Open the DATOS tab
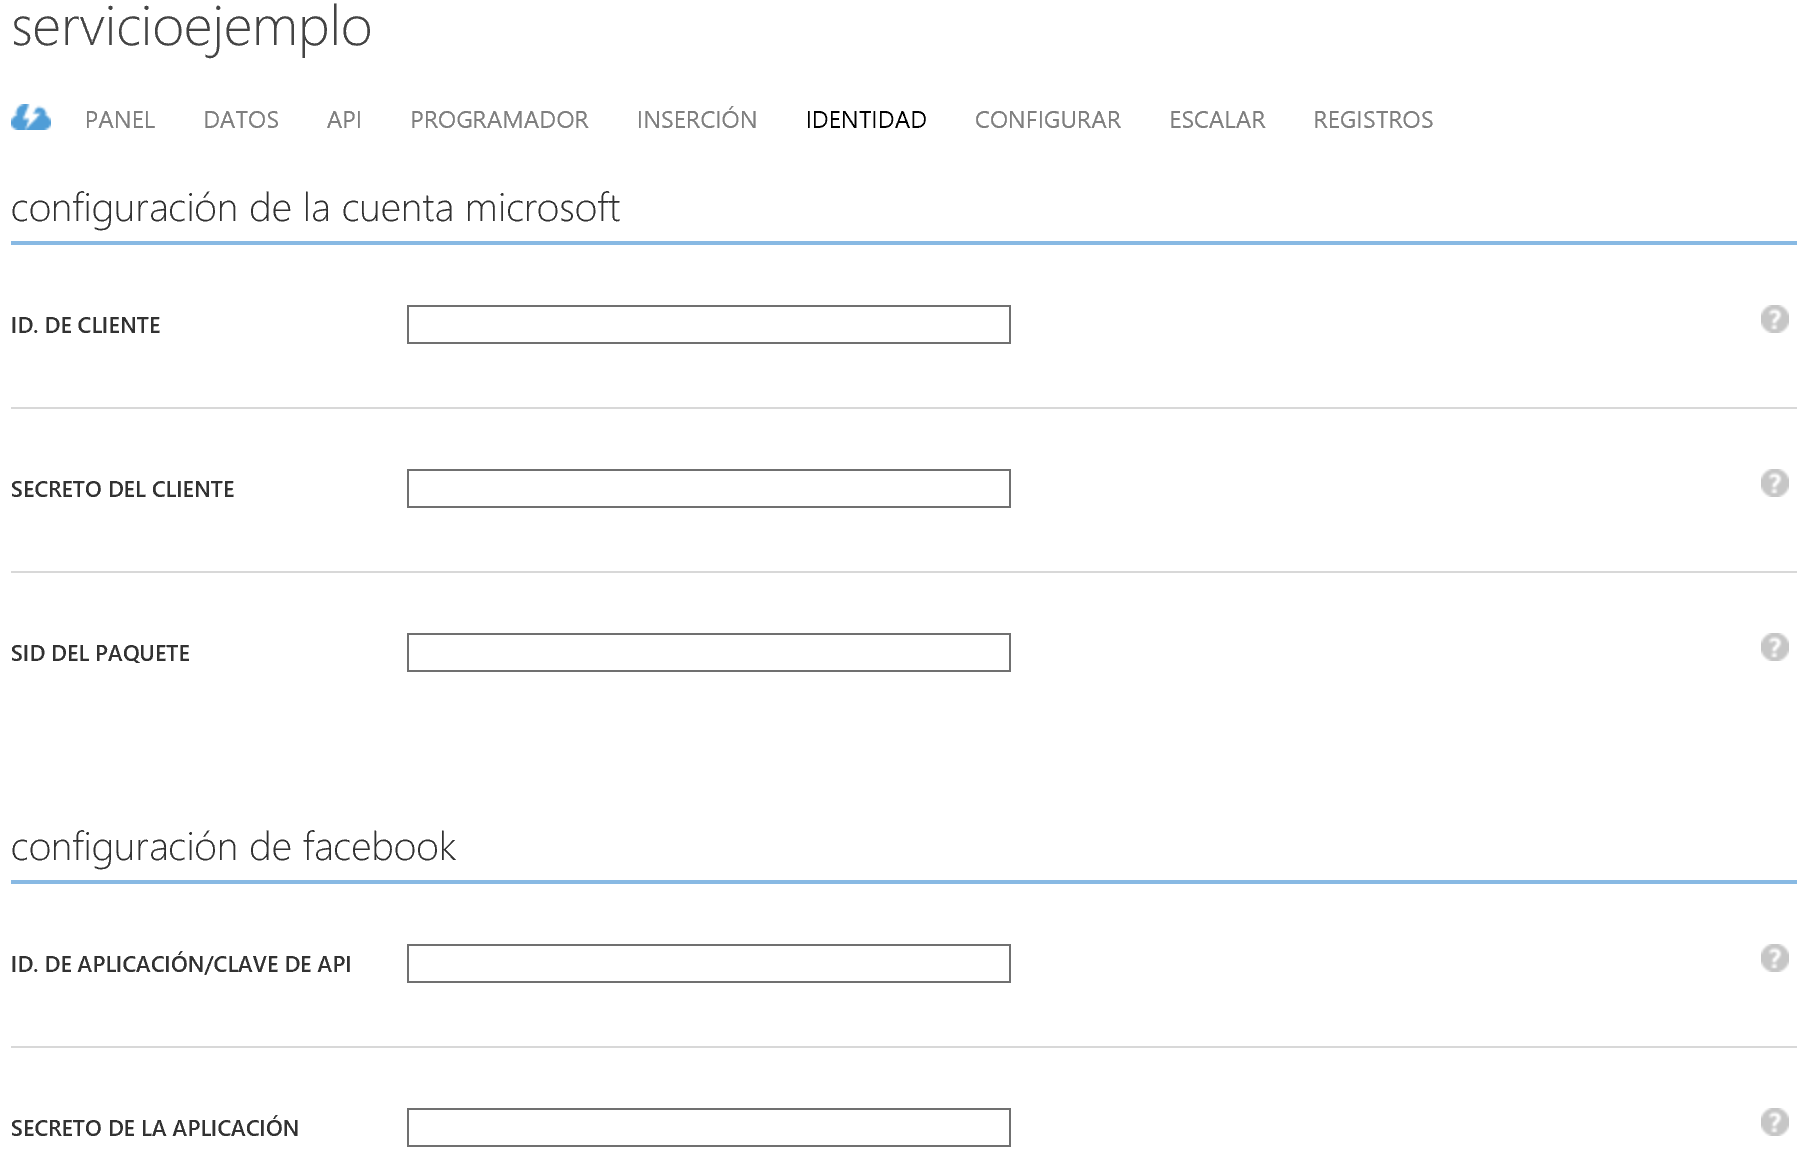 tap(241, 120)
